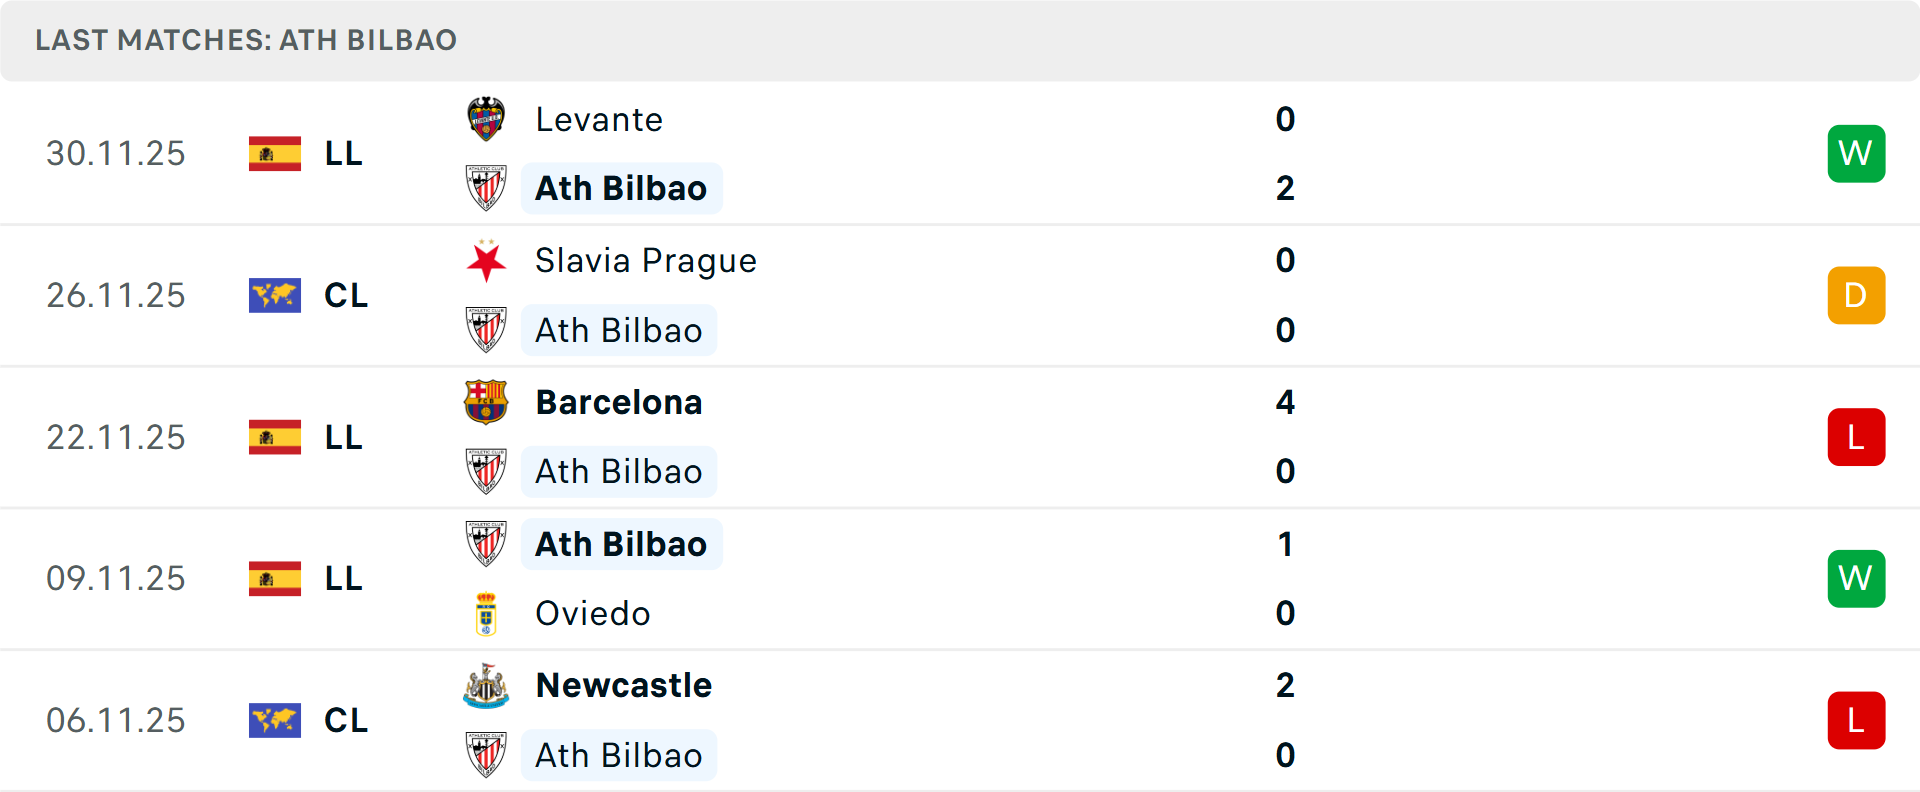
Task: Click the Ath Bilbao crest in the top row
Action: [487, 188]
